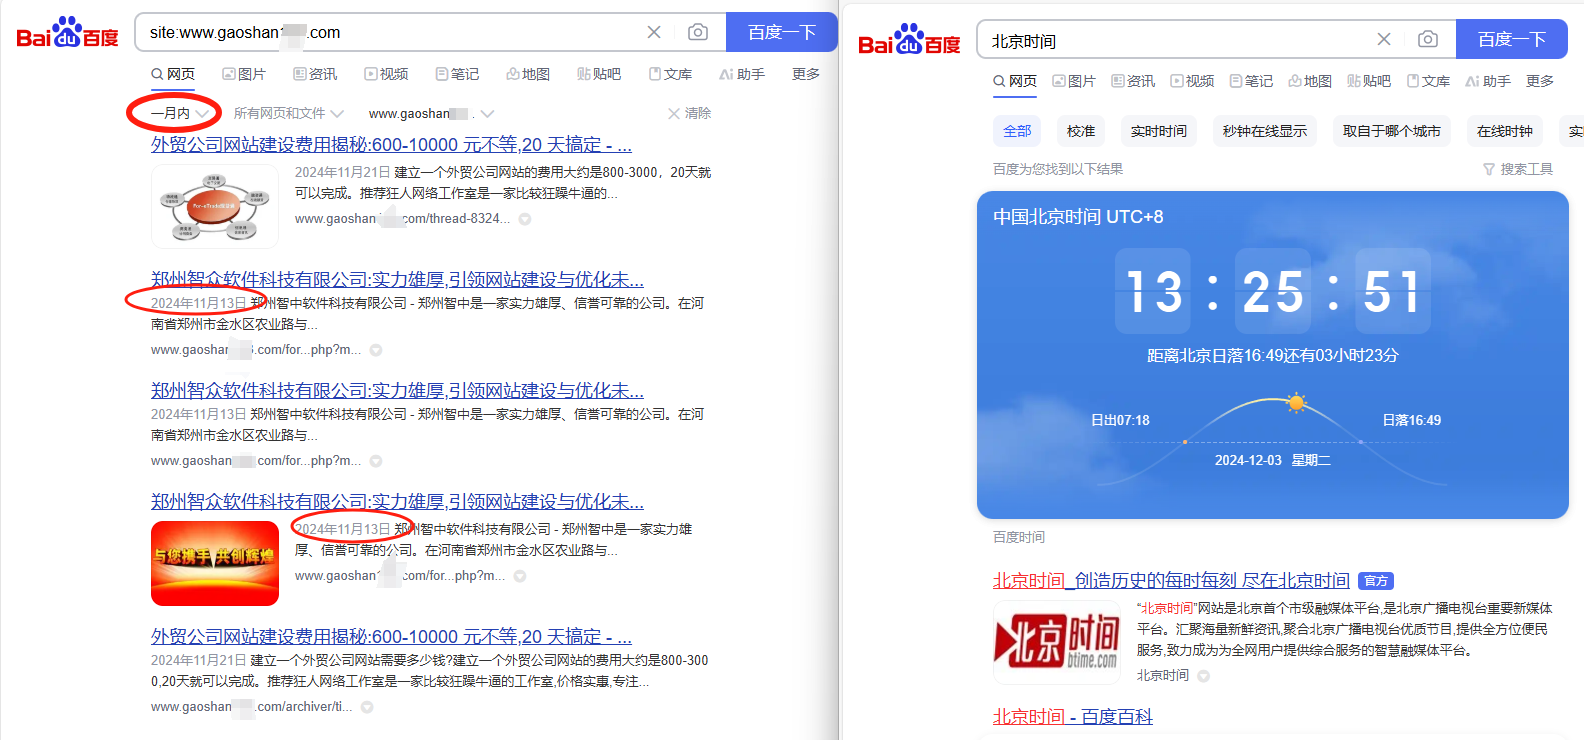Switch to 视频 tab in right window
Screen dimensions: 1584x740
click(1192, 81)
